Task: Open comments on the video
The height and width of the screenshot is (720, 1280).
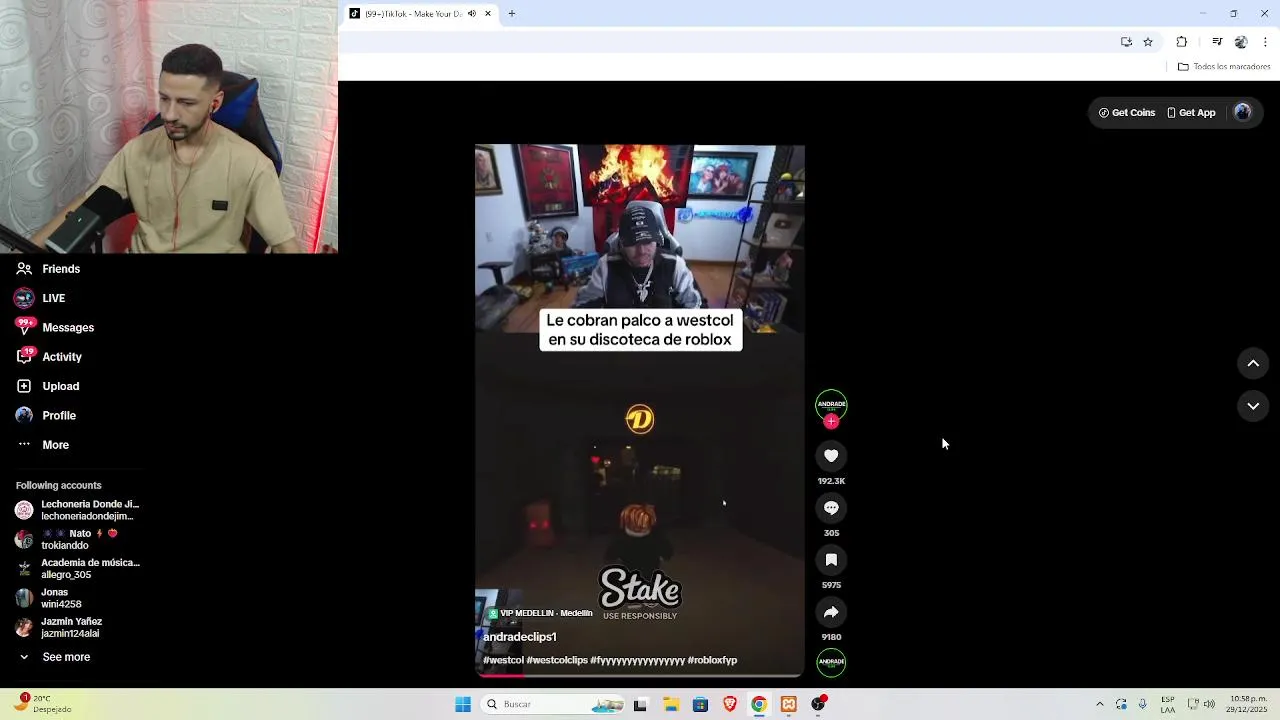Action: (831, 508)
